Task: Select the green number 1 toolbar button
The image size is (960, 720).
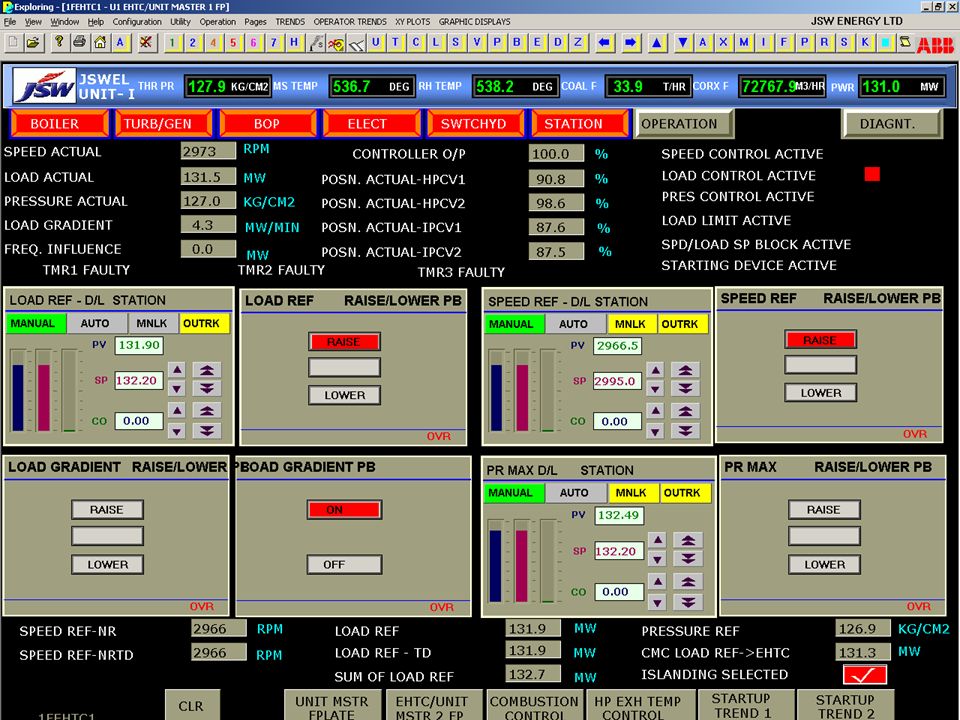Action: click(x=173, y=43)
